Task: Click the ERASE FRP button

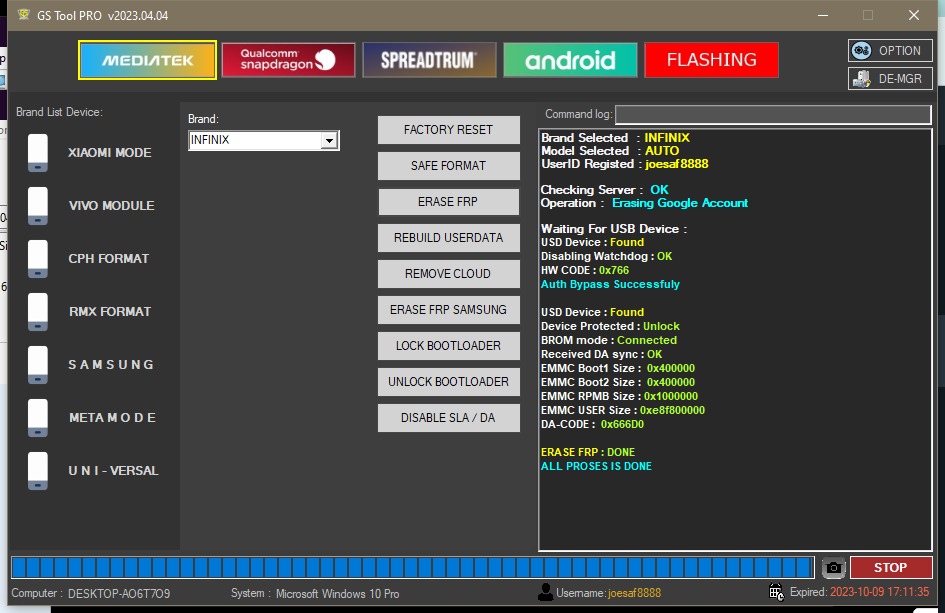Action: 448,202
